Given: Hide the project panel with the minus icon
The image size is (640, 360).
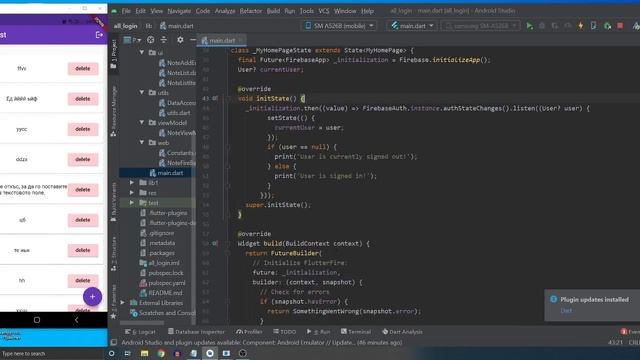Looking at the screenshot, I should pos(192,40).
